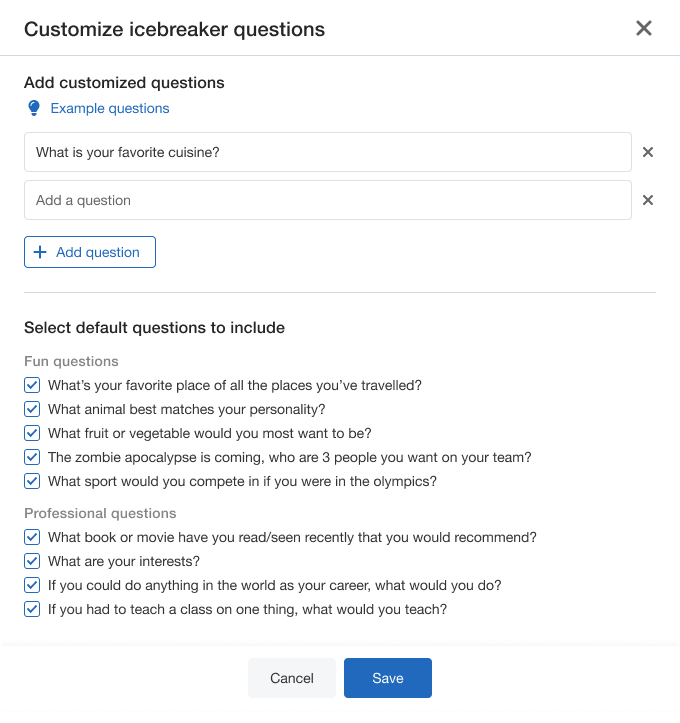Save the icebreaker question settings

point(388,678)
